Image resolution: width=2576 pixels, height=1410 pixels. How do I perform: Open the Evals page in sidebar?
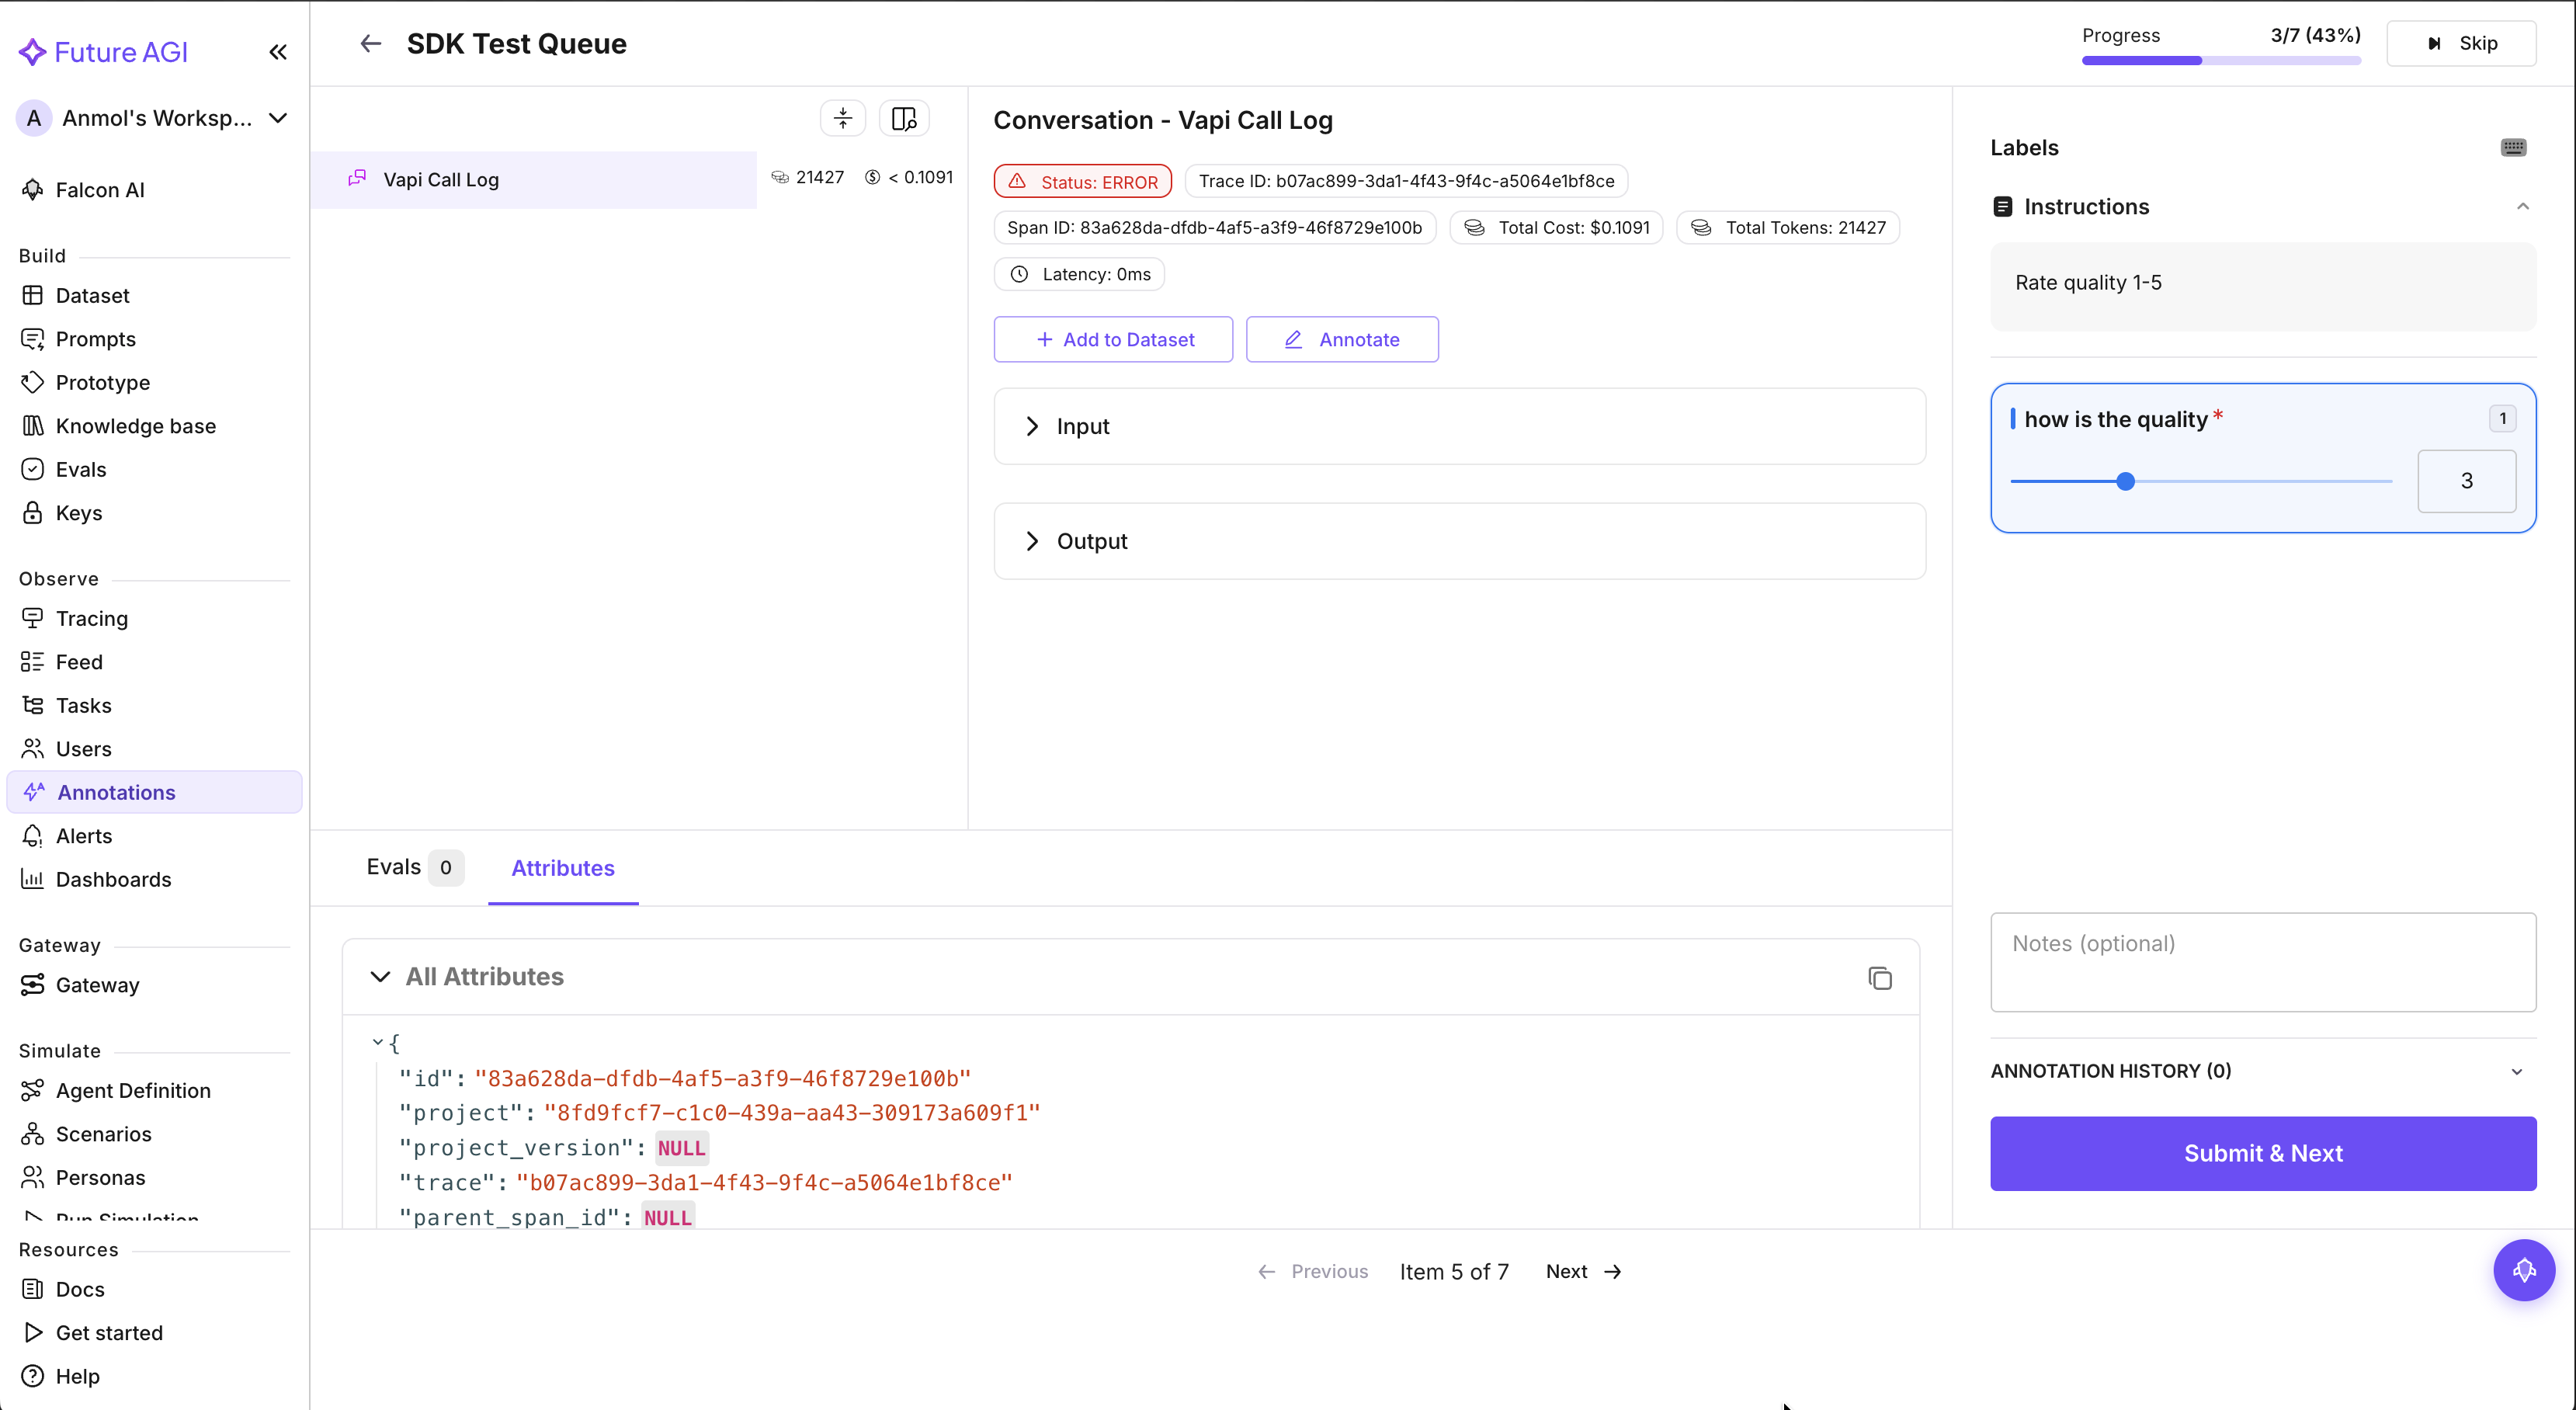pos(80,469)
